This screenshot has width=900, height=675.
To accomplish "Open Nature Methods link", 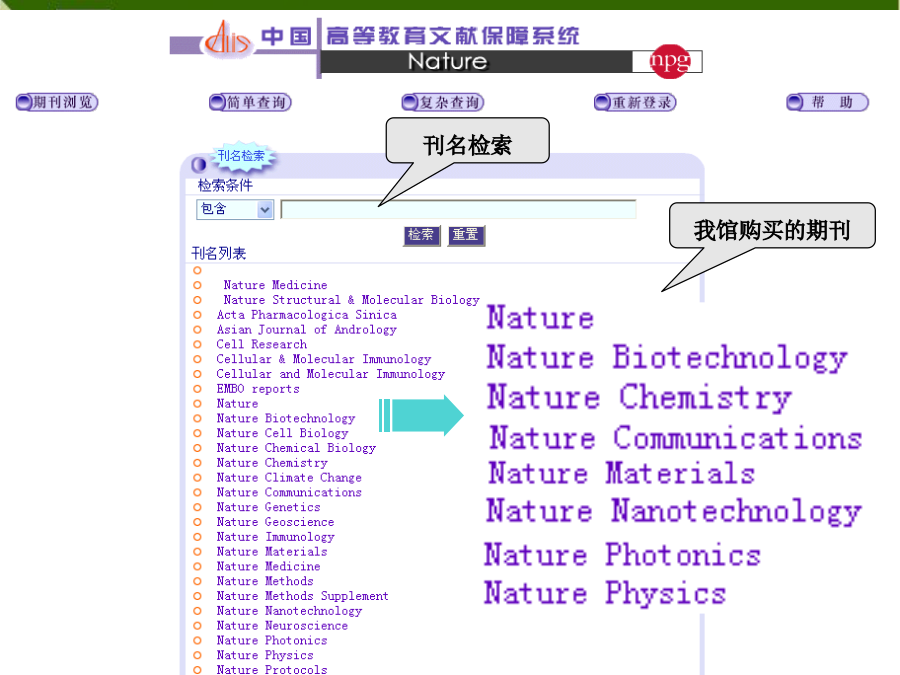I will (265, 581).
